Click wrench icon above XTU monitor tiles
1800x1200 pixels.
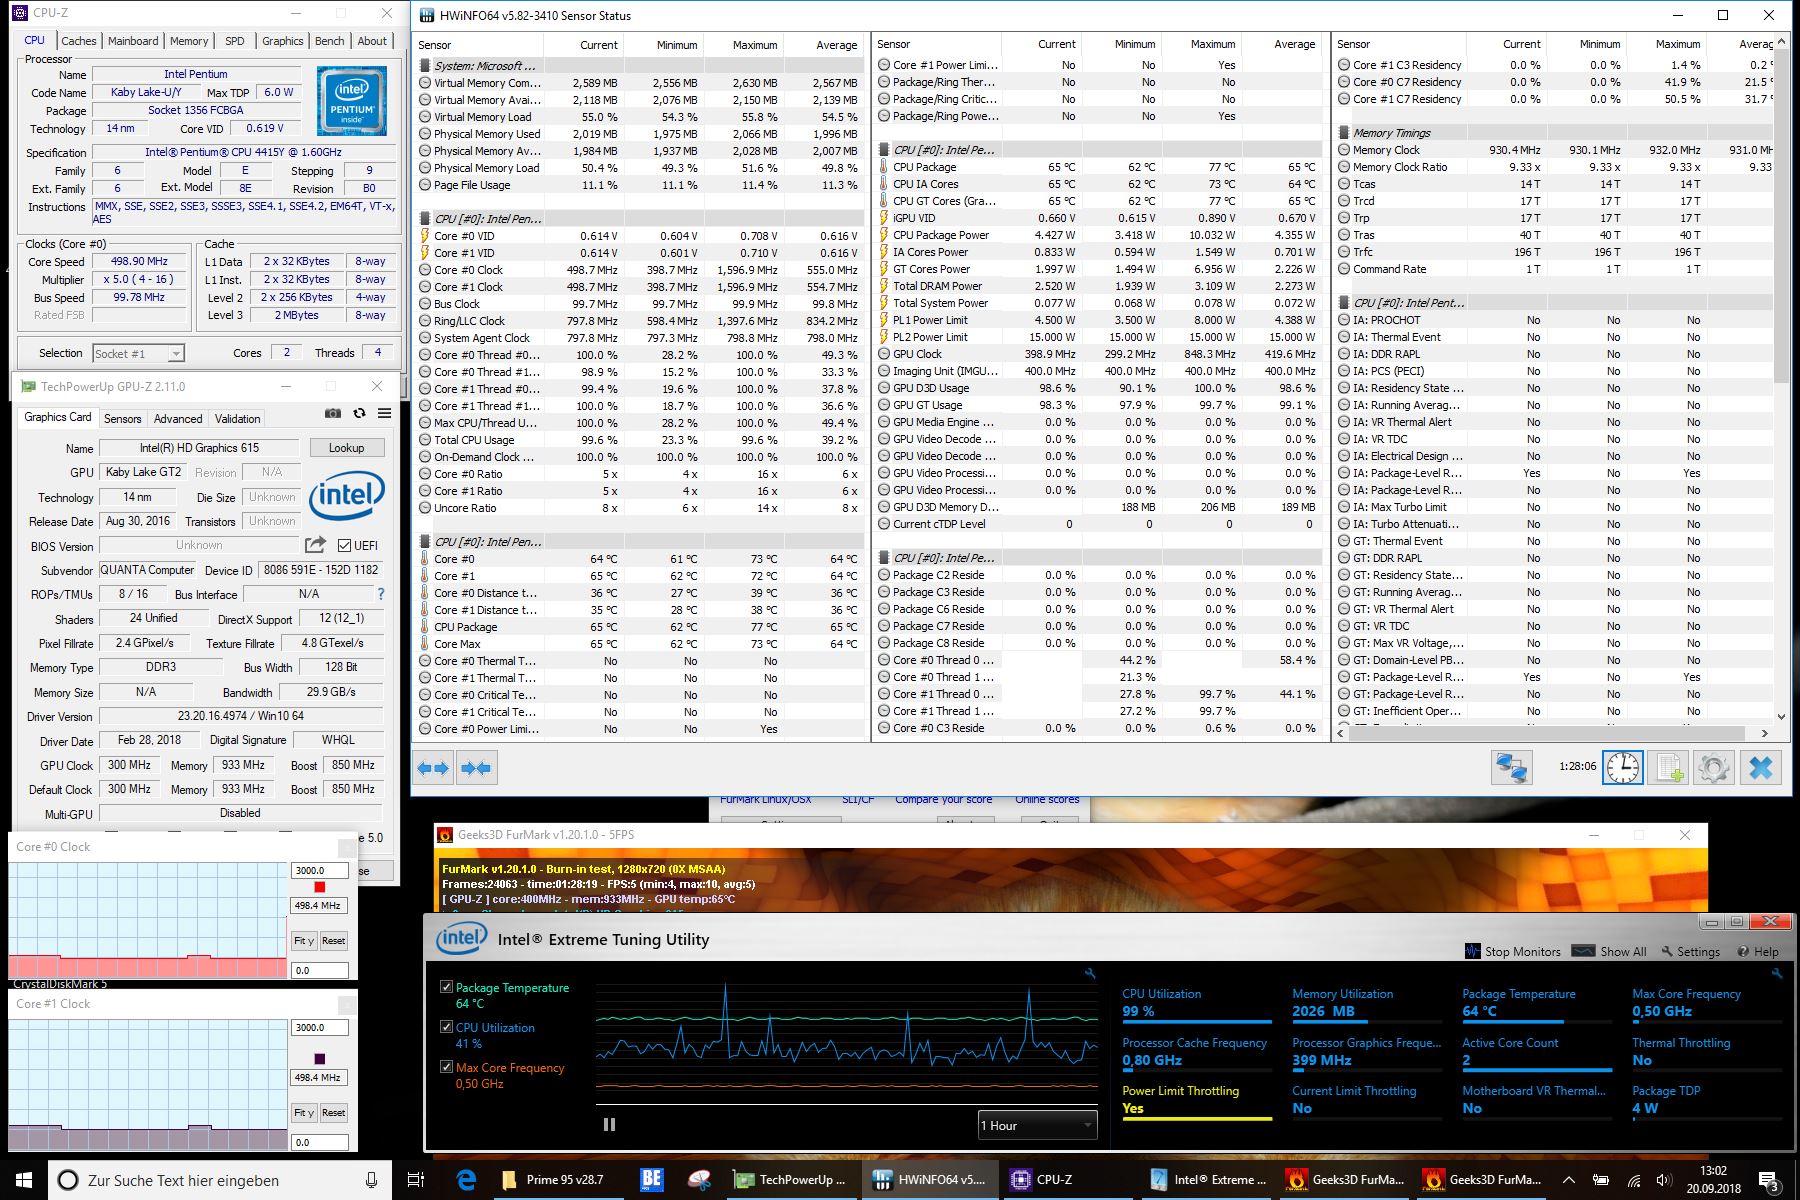pyautogui.click(x=1777, y=973)
